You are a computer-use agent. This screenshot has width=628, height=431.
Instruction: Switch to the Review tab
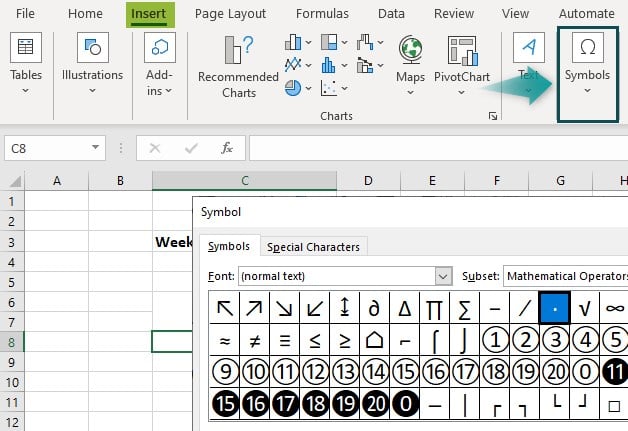click(x=454, y=14)
